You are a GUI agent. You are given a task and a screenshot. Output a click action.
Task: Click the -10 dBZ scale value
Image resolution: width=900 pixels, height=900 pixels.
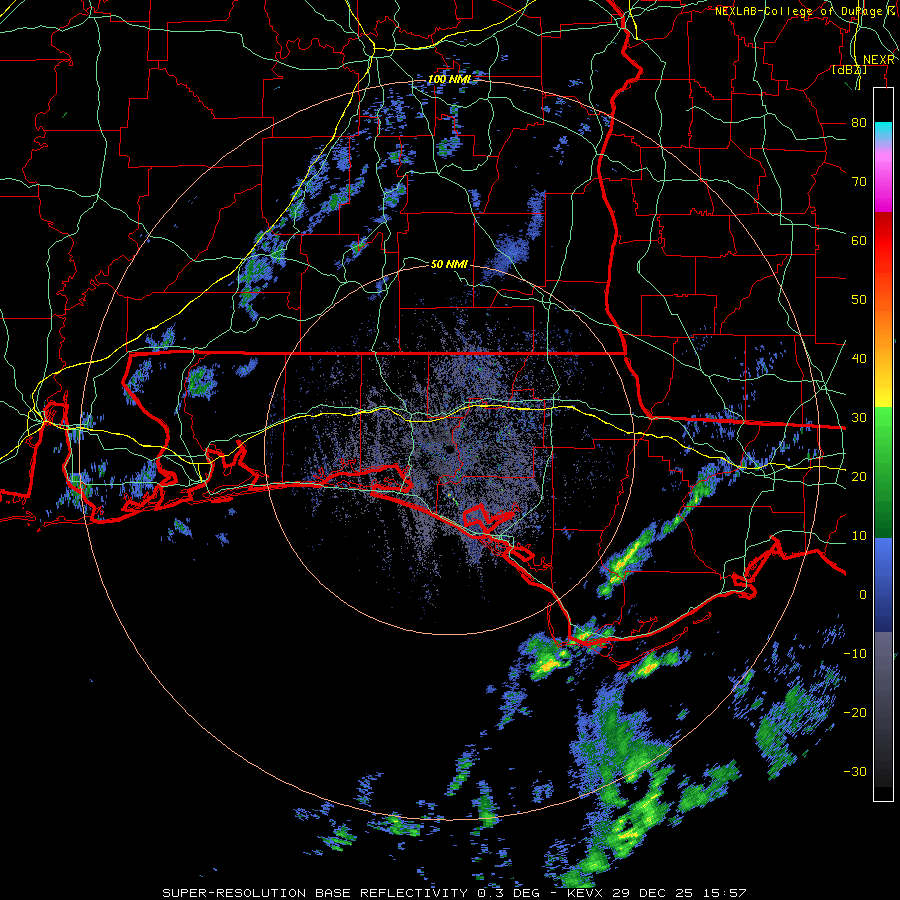pyautogui.click(x=855, y=653)
